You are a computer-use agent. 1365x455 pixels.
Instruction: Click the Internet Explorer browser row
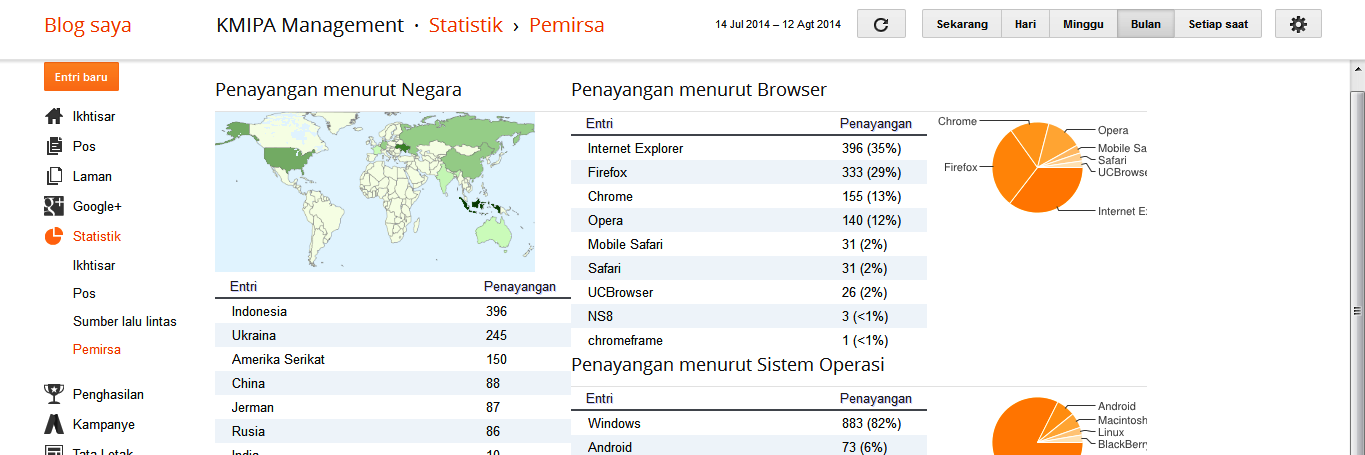749,148
